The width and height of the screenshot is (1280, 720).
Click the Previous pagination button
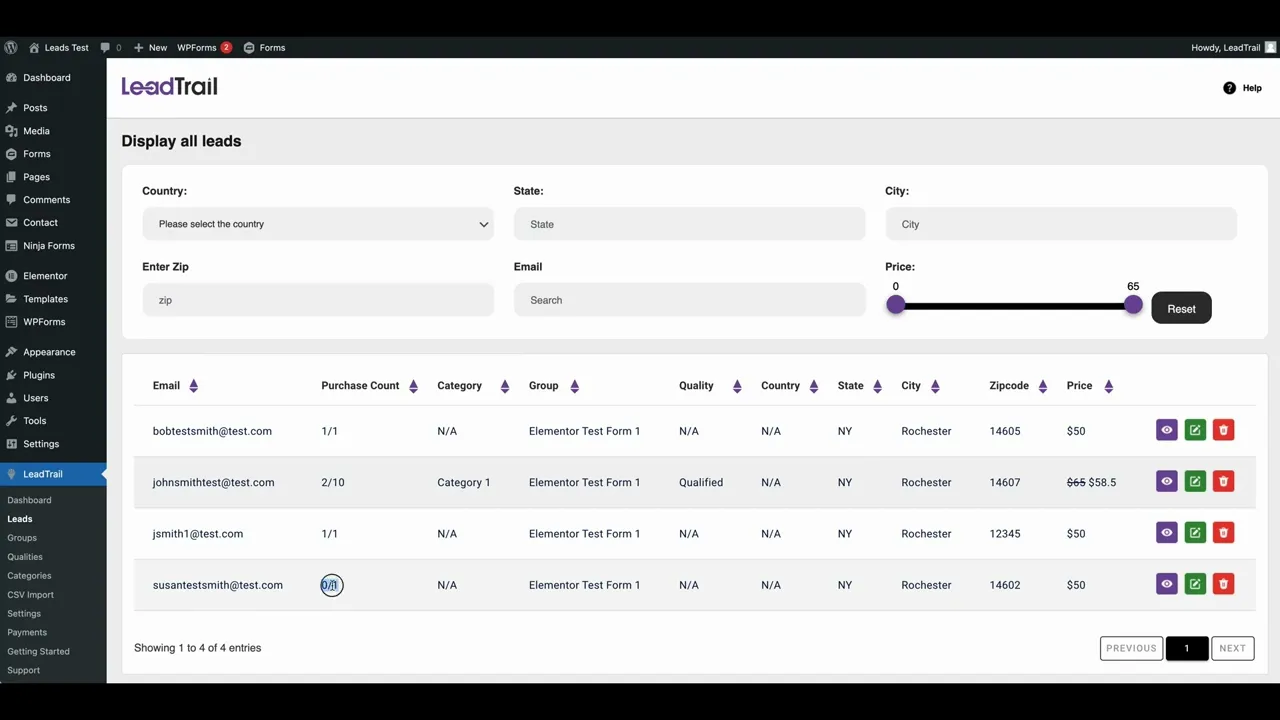click(1131, 648)
